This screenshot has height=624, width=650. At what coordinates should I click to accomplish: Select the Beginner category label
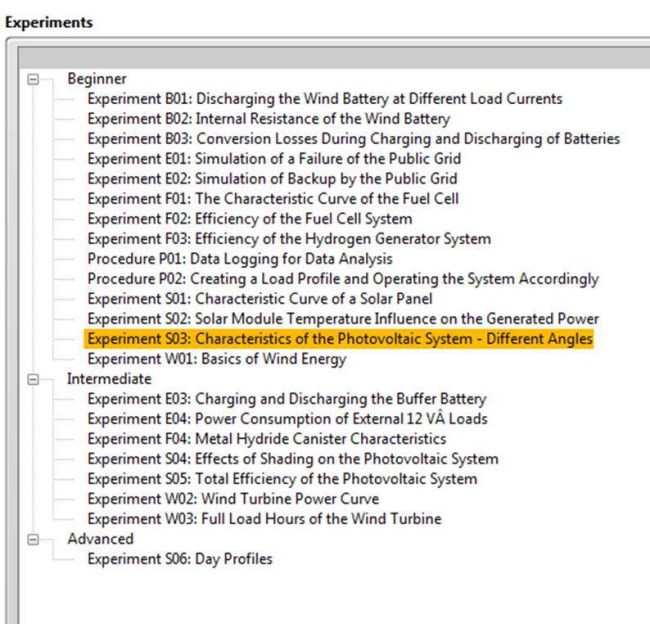click(x=97, y=79)
